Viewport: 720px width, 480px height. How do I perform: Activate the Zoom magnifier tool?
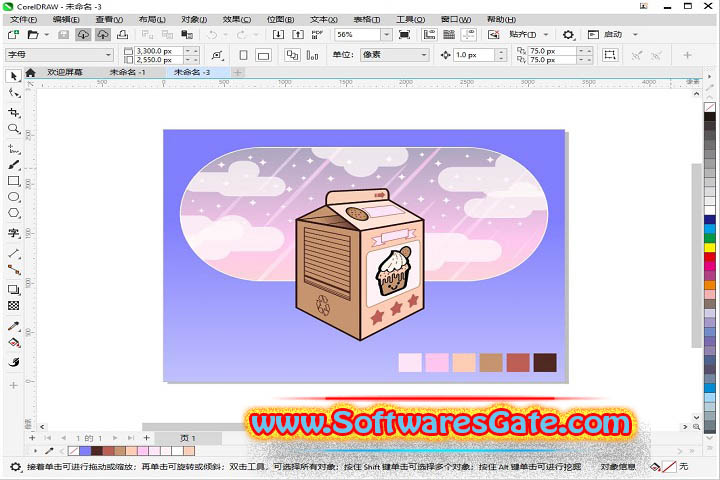click(x=14, y=129)
